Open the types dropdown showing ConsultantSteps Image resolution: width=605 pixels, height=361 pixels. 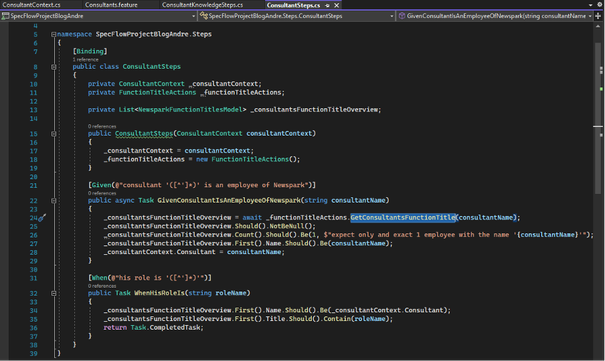point(296,16)
